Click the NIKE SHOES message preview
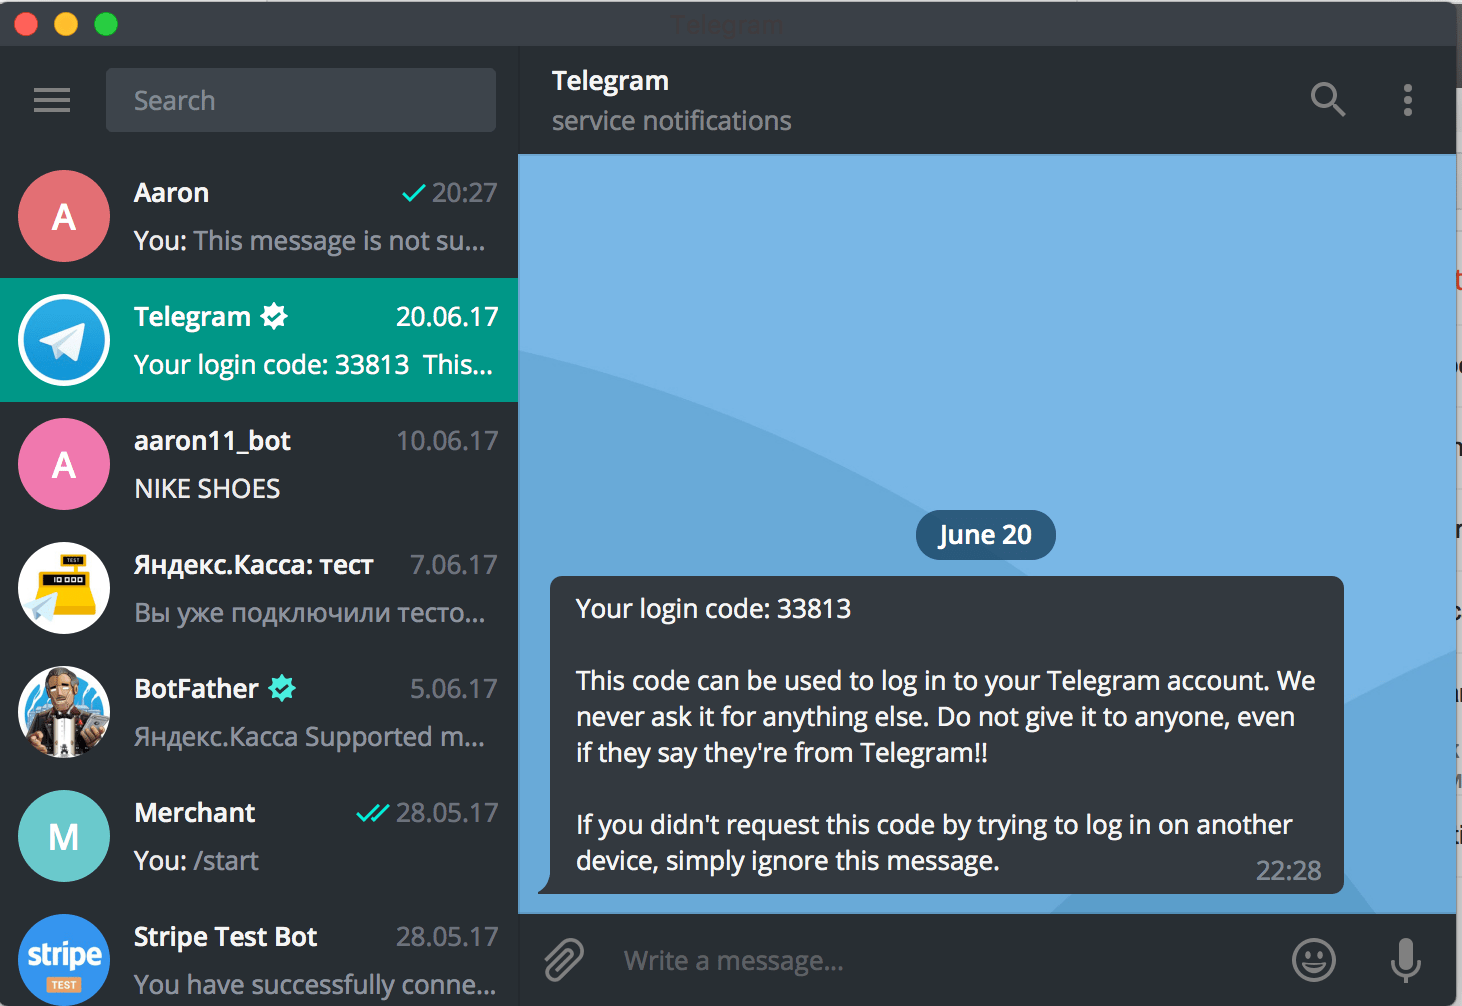 207,489
